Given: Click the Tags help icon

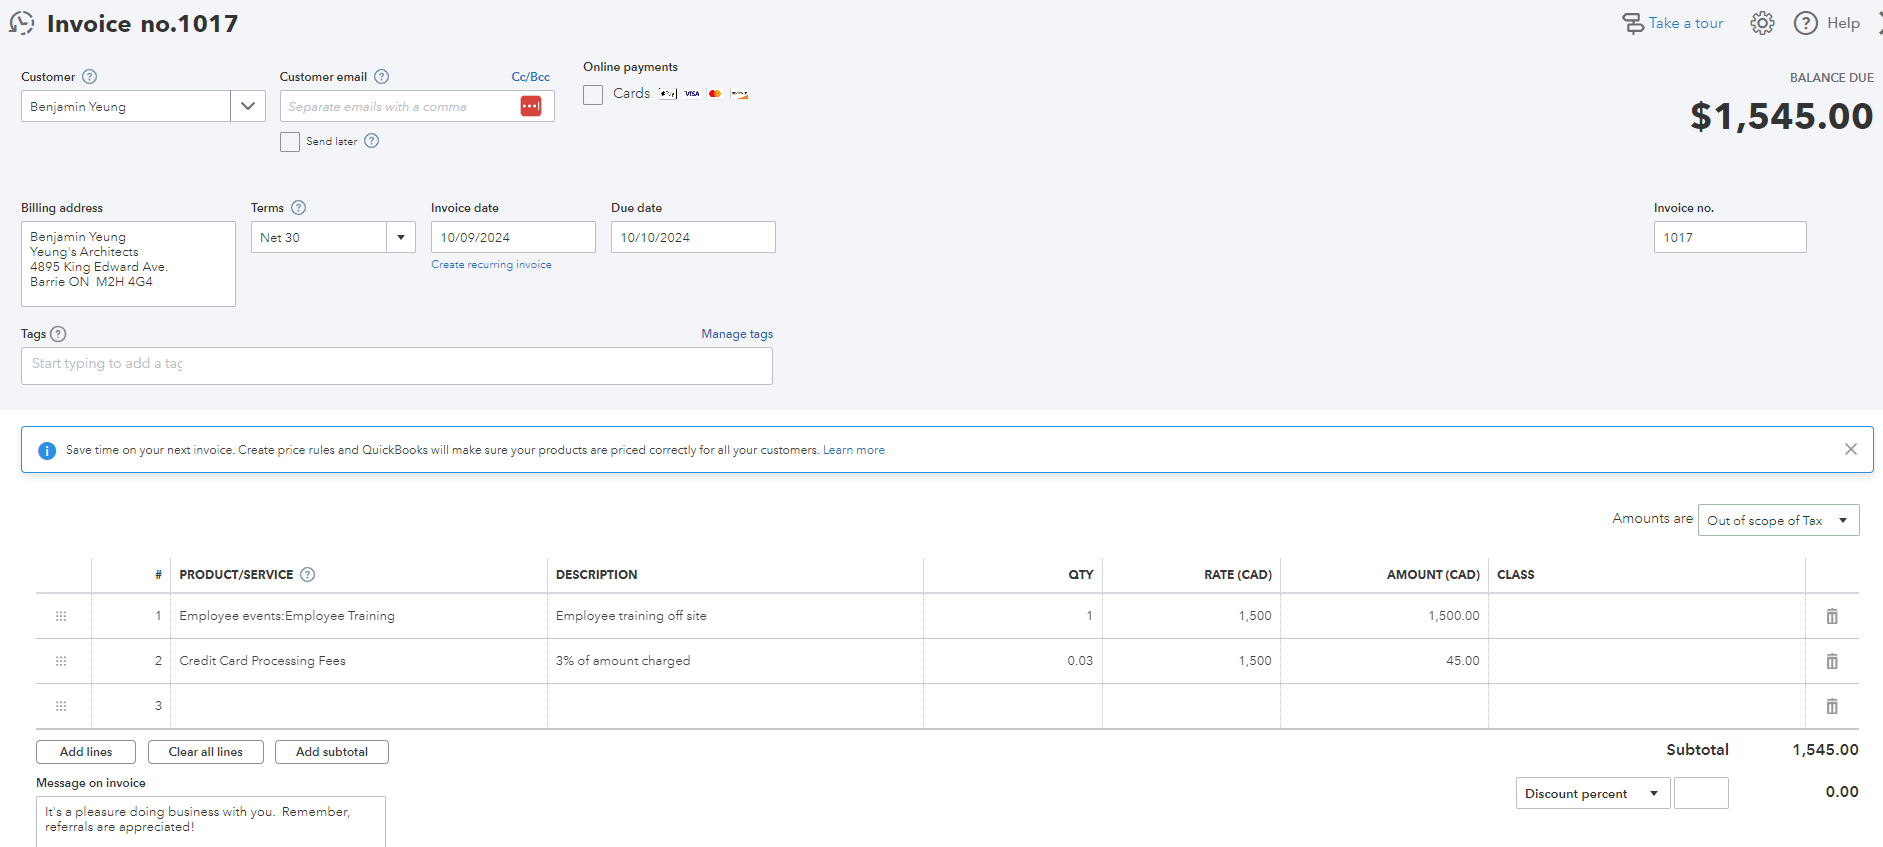Looking at the screenshot, I should point(58,334).
